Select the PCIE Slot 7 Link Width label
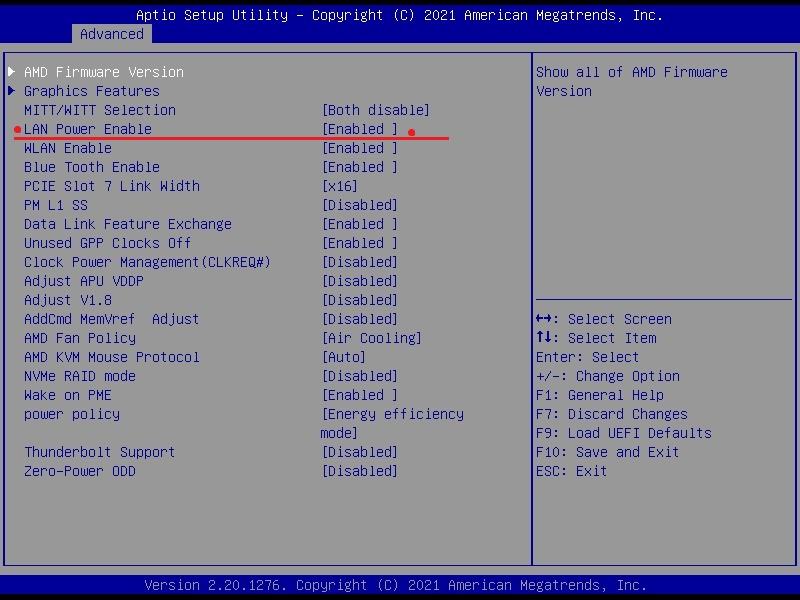The image size is (800, 600). pyautogui.click(x=112, y=186)
